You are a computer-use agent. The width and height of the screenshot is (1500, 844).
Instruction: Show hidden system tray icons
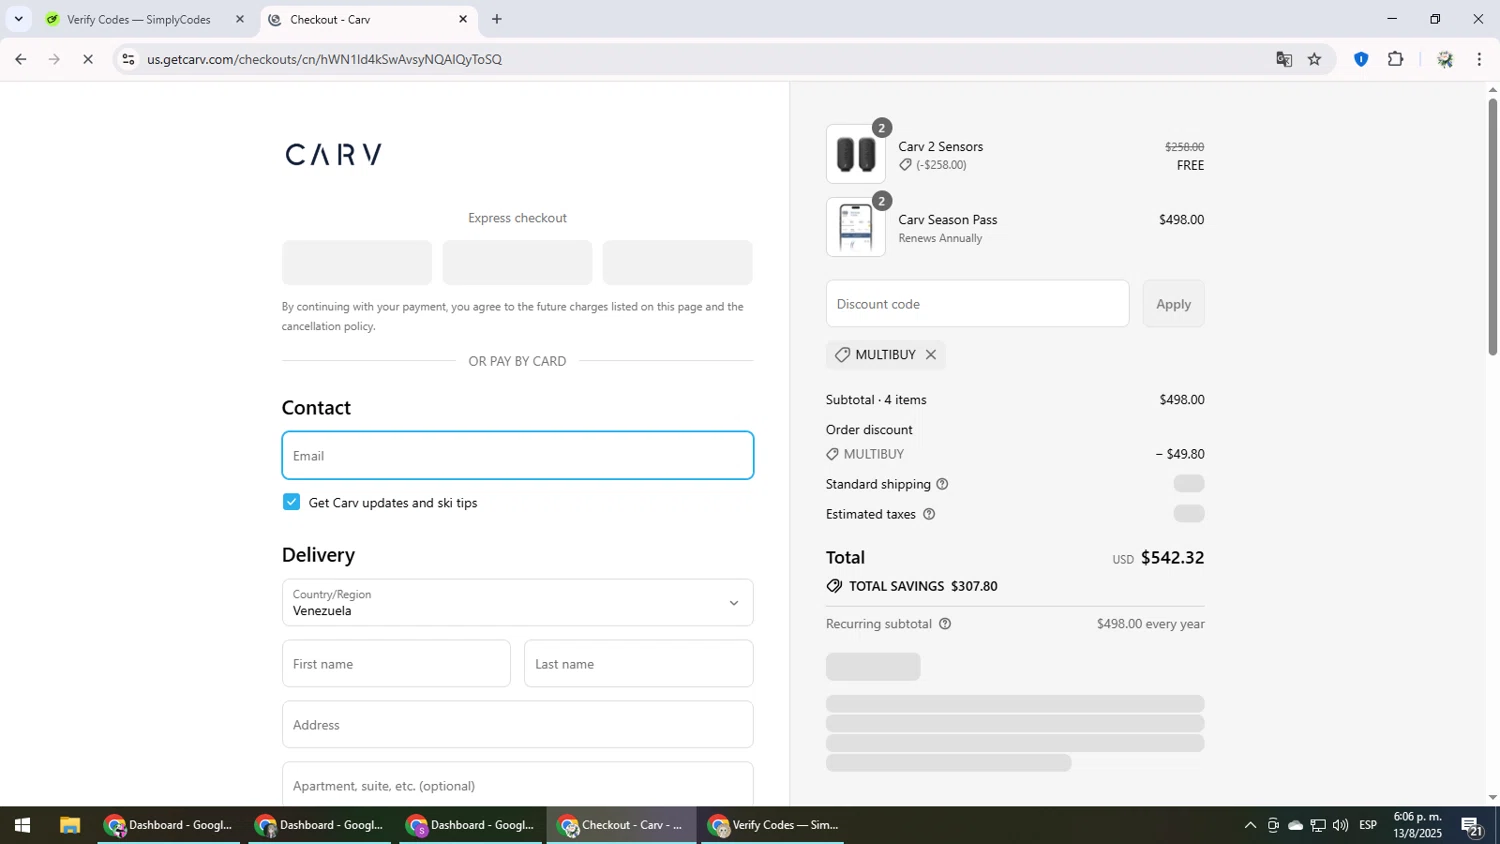[1250, 826]
